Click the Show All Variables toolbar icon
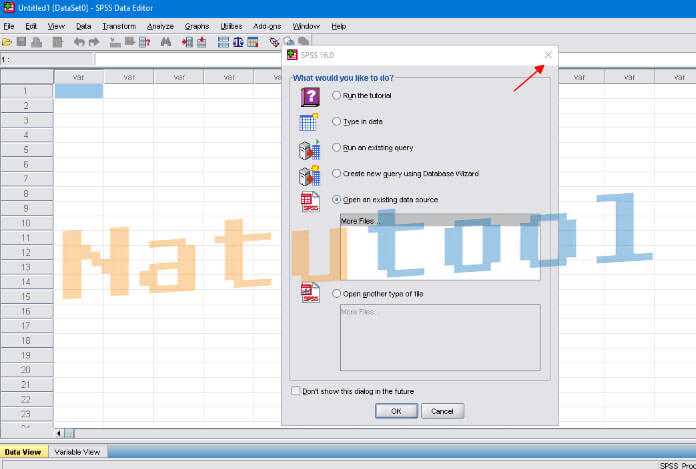The width and height of the screenshot is (696, 469). 304,42
